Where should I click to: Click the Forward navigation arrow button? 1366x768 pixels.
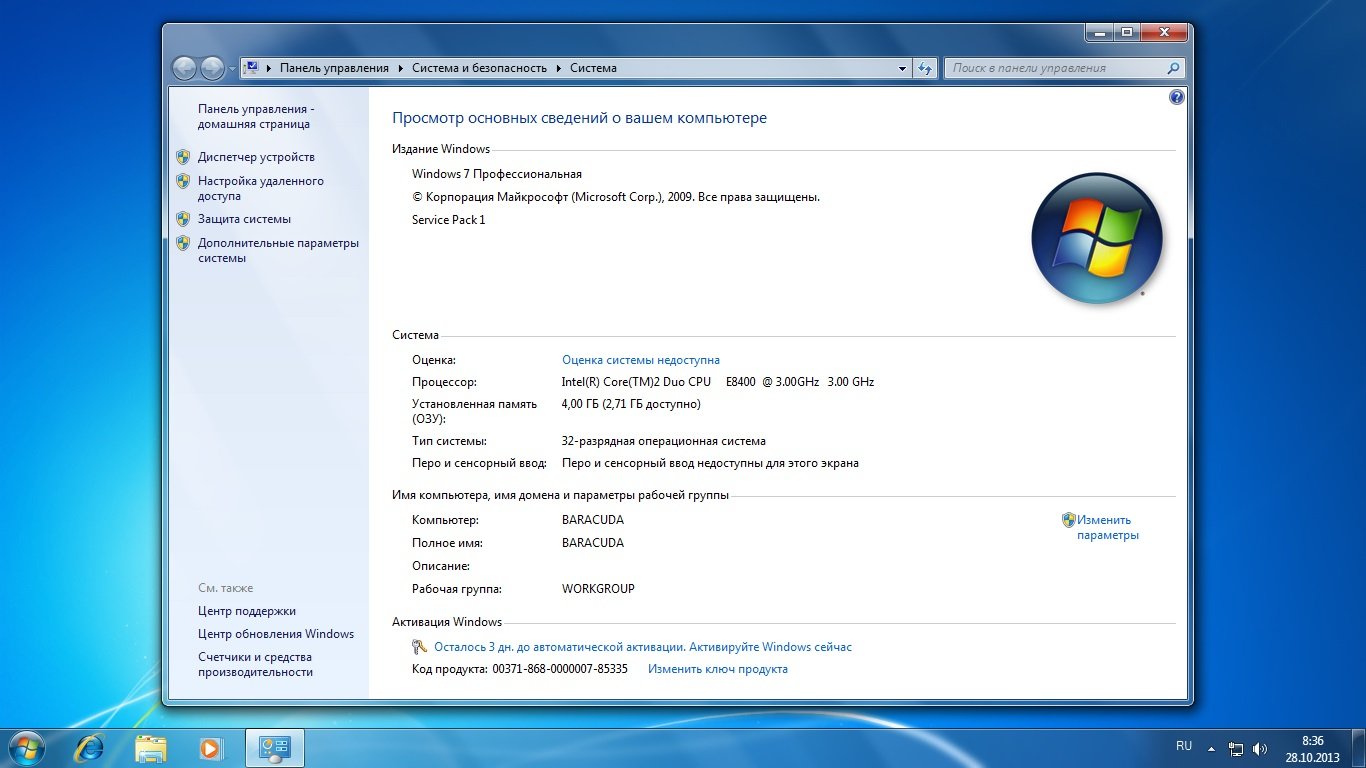pos(212,68)
